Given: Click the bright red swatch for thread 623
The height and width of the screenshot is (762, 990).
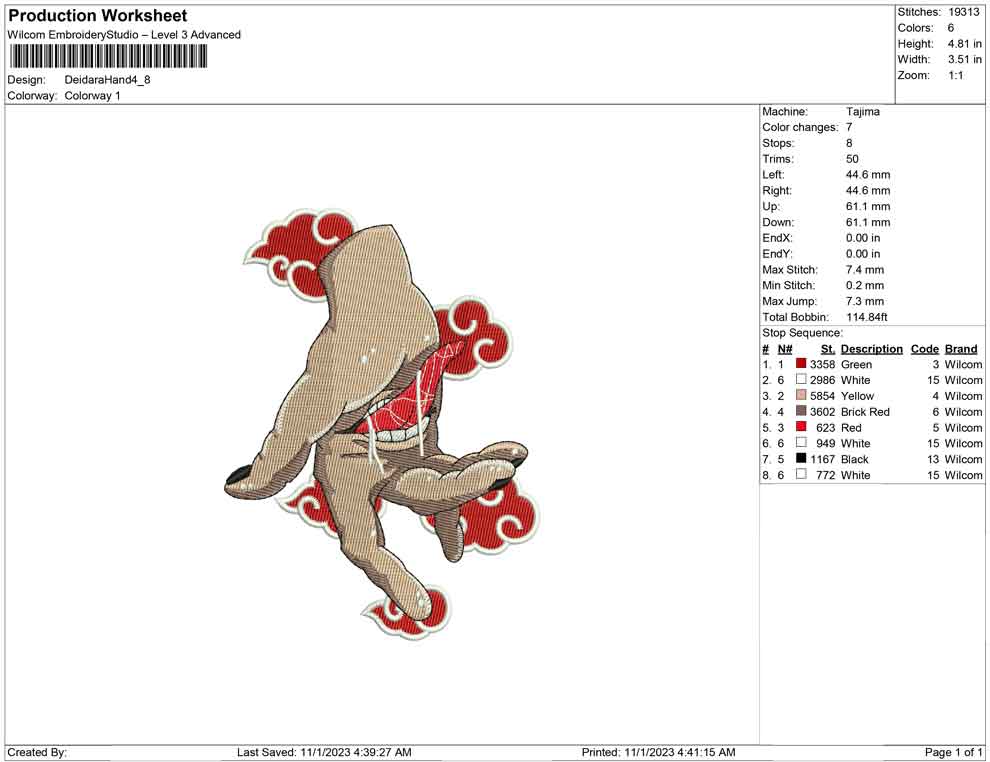Looking at the screenshot, I should (x=801, y=426).
